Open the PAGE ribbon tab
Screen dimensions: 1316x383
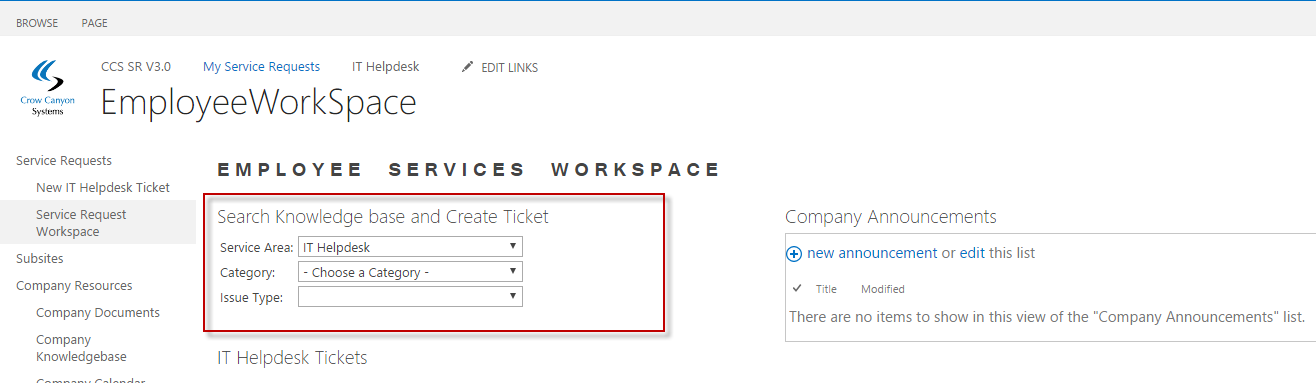pos(95,23)
